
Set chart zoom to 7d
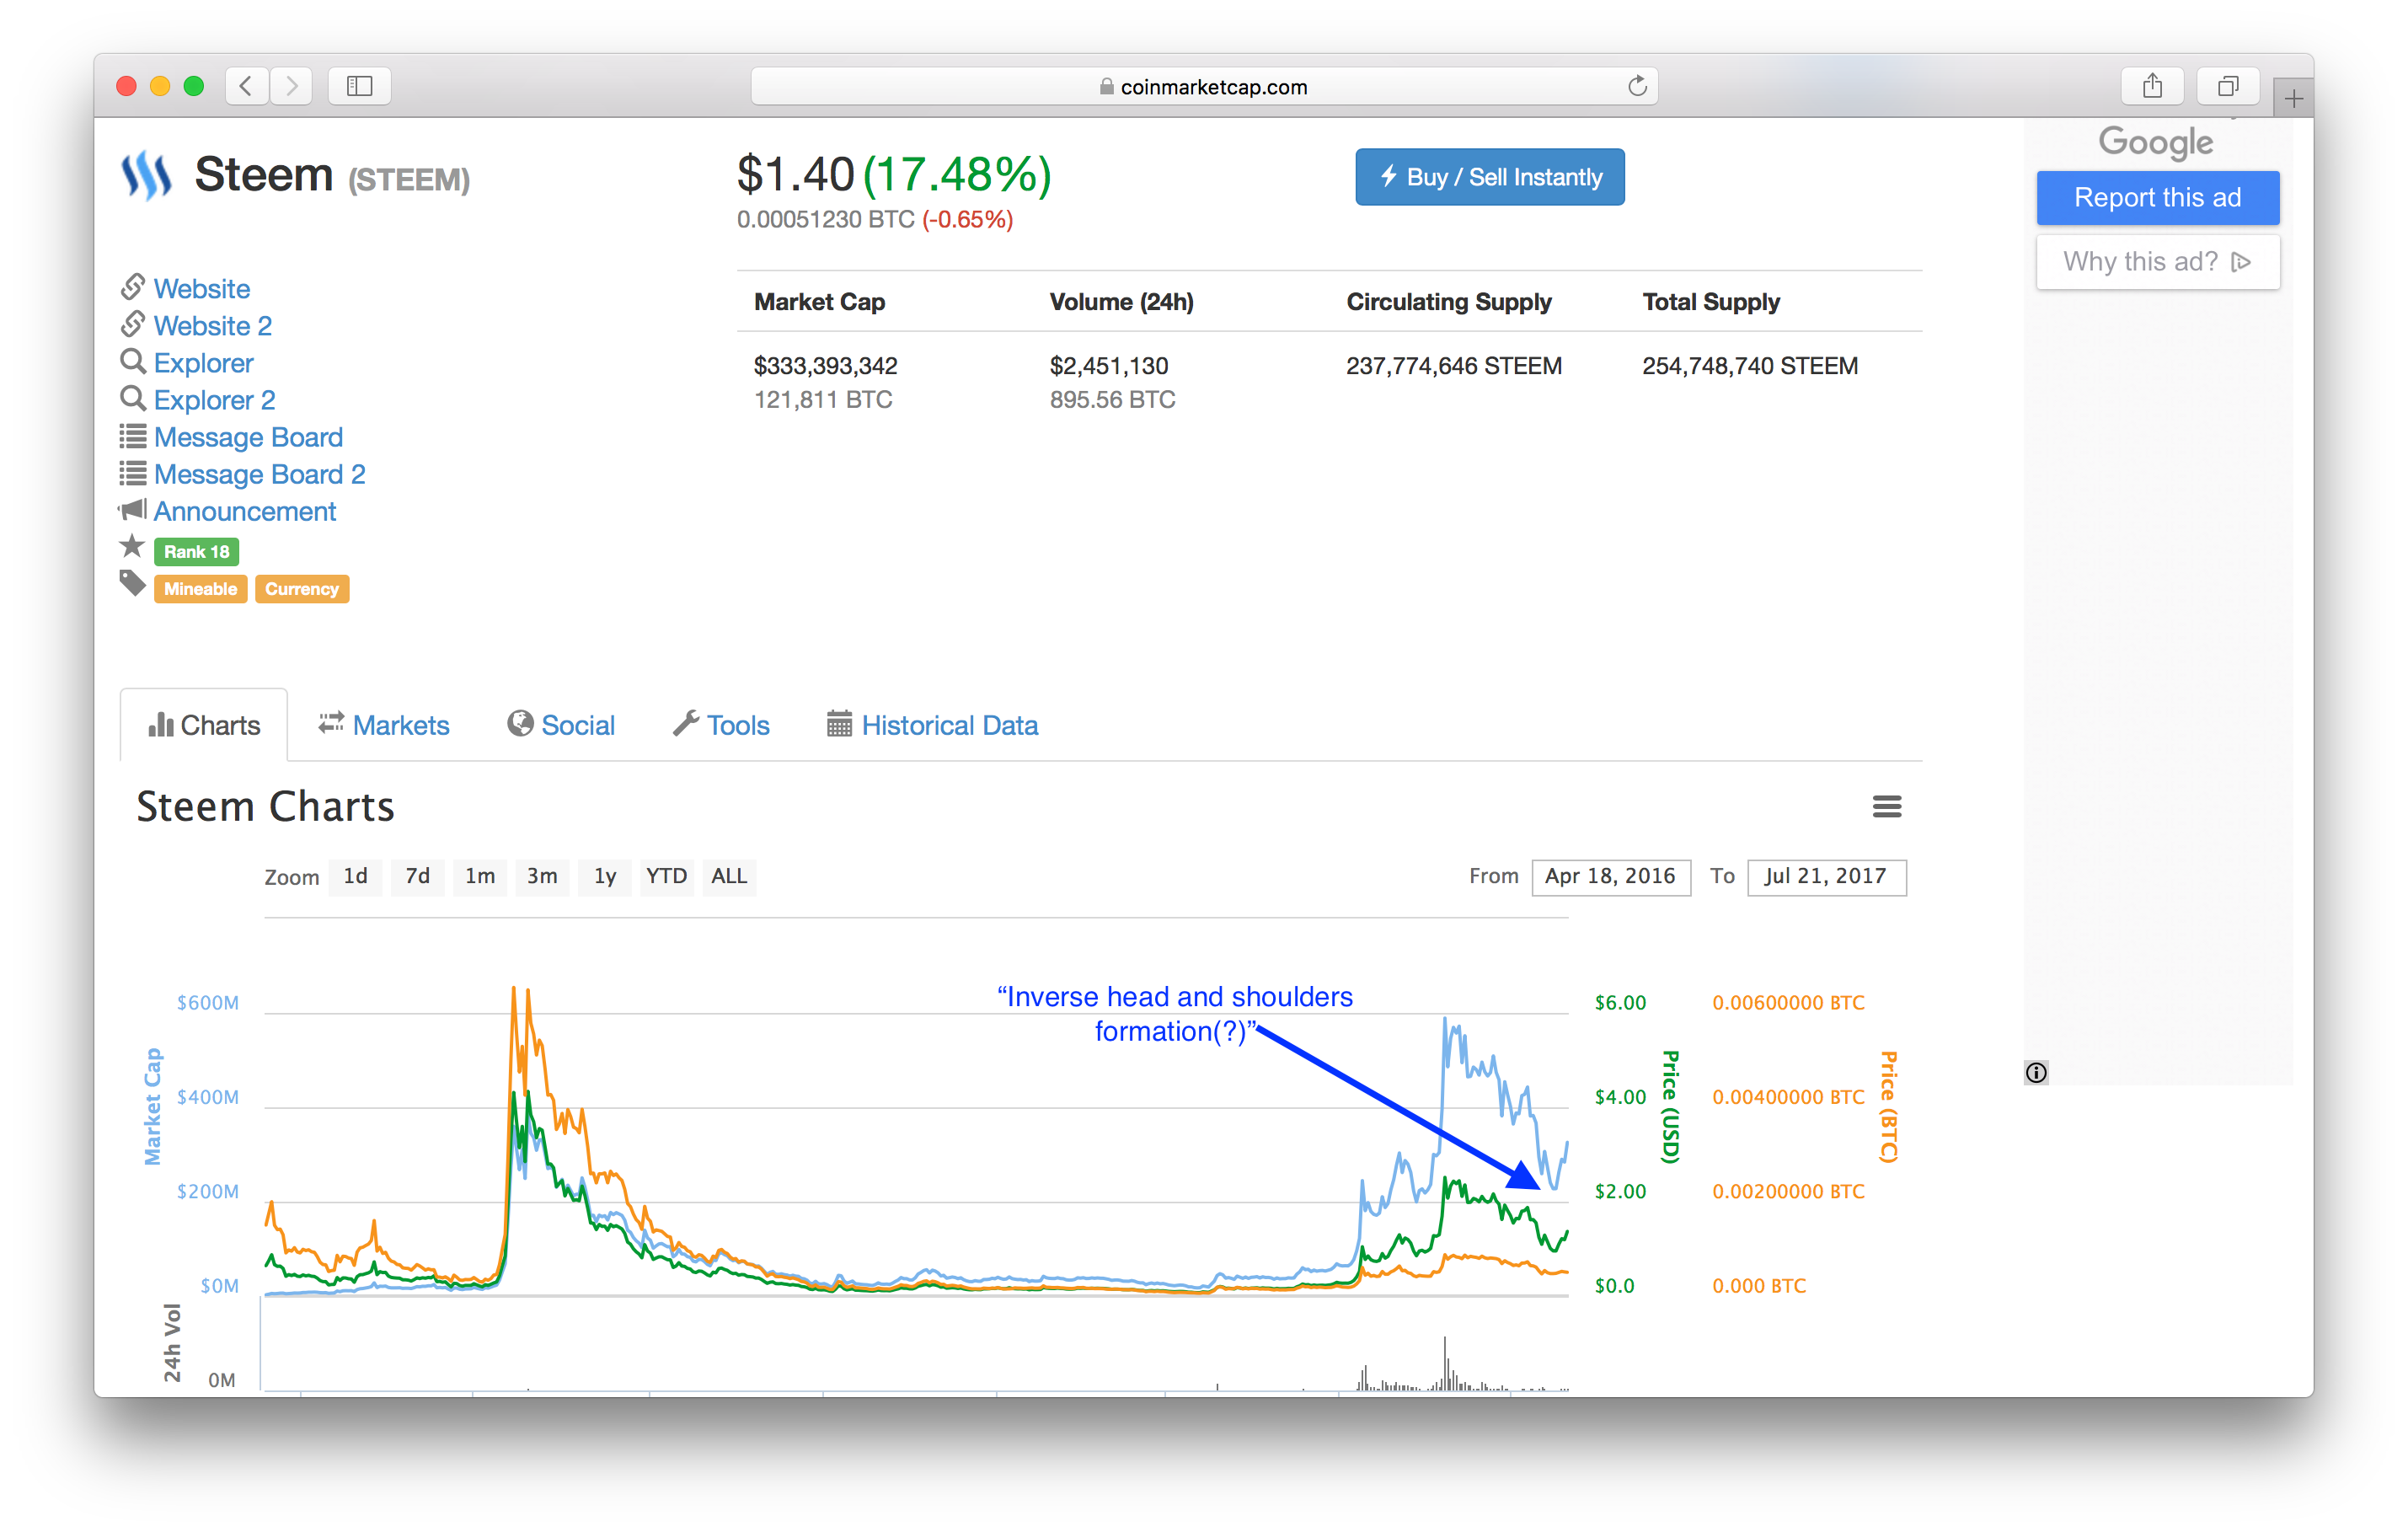(x=417, y=876)
